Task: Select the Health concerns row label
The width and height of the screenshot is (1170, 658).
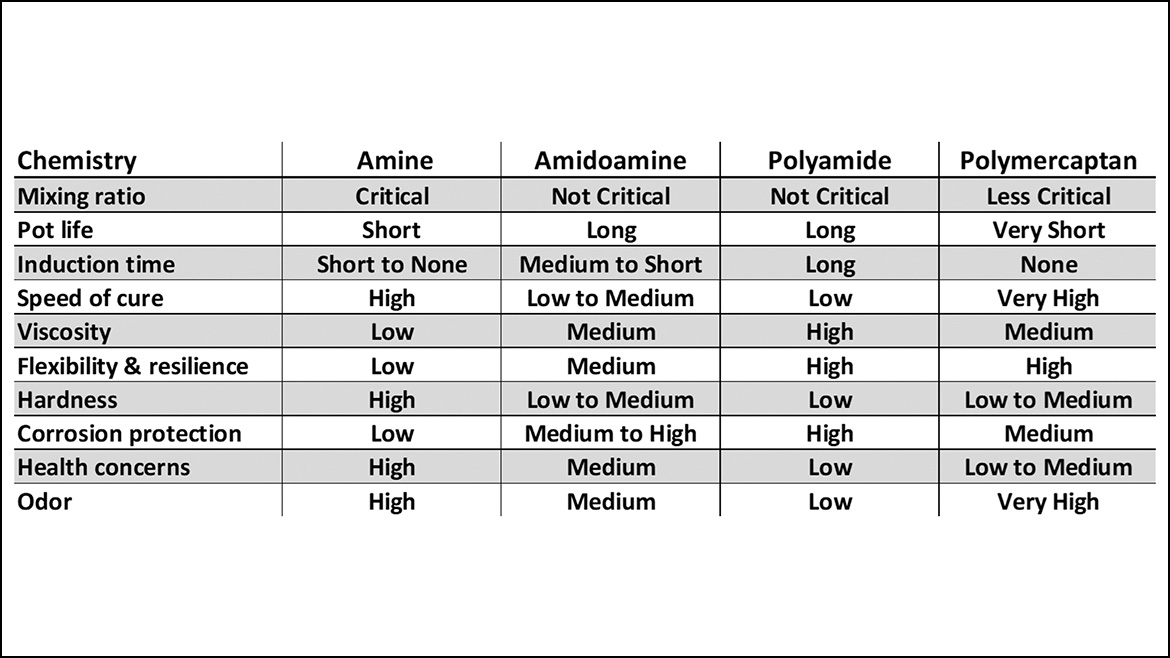Action: (103, 467)
